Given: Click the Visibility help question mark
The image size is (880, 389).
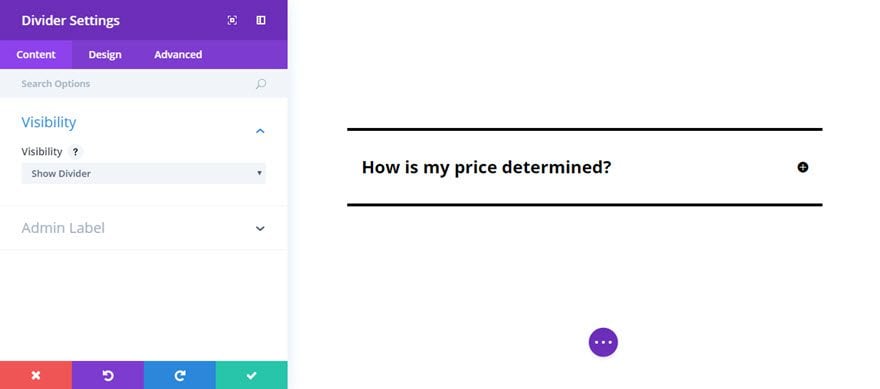Looking at the screenshot, I should pos(75,152).
